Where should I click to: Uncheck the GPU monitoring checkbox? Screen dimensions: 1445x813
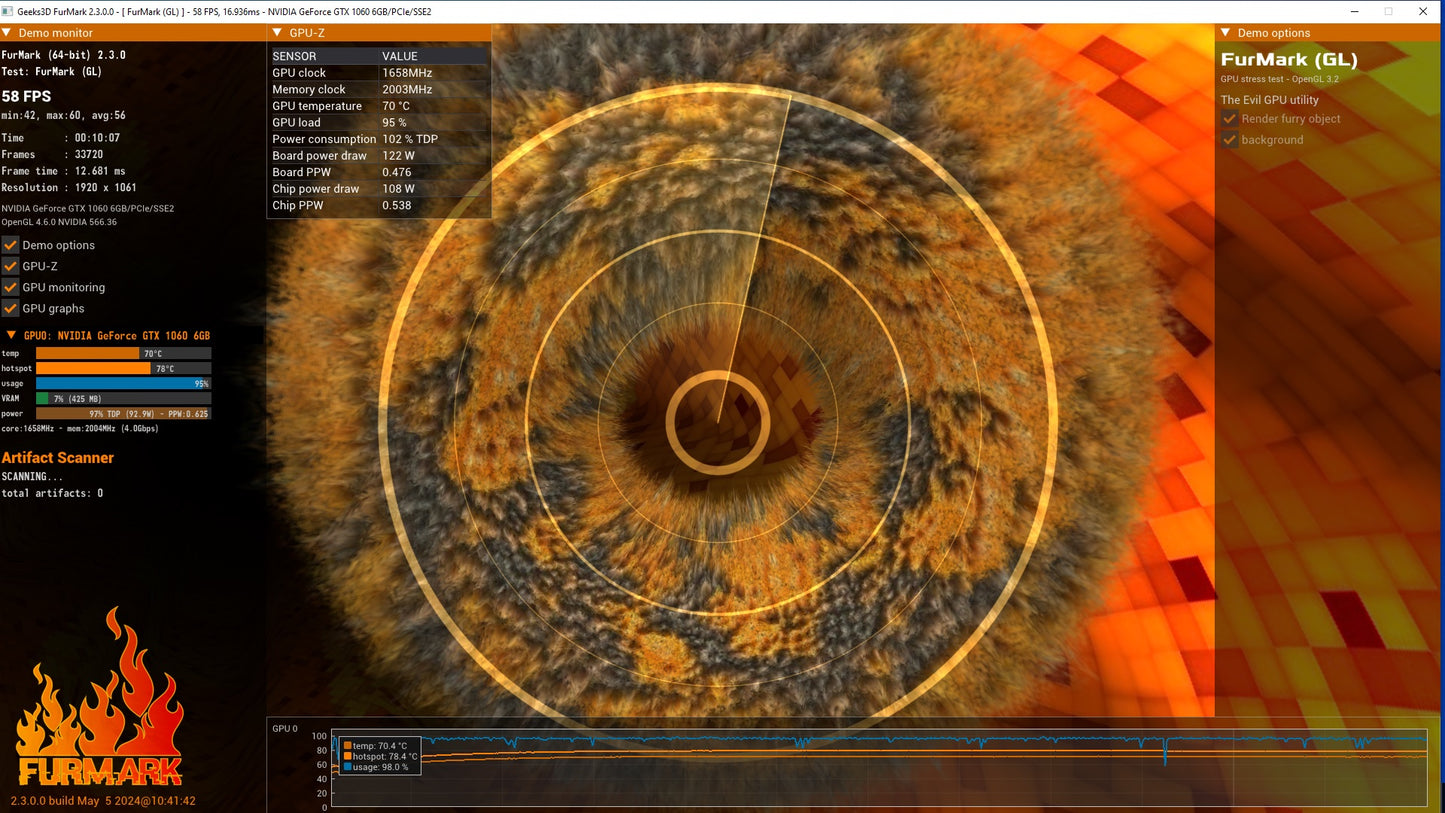[11, 287]
